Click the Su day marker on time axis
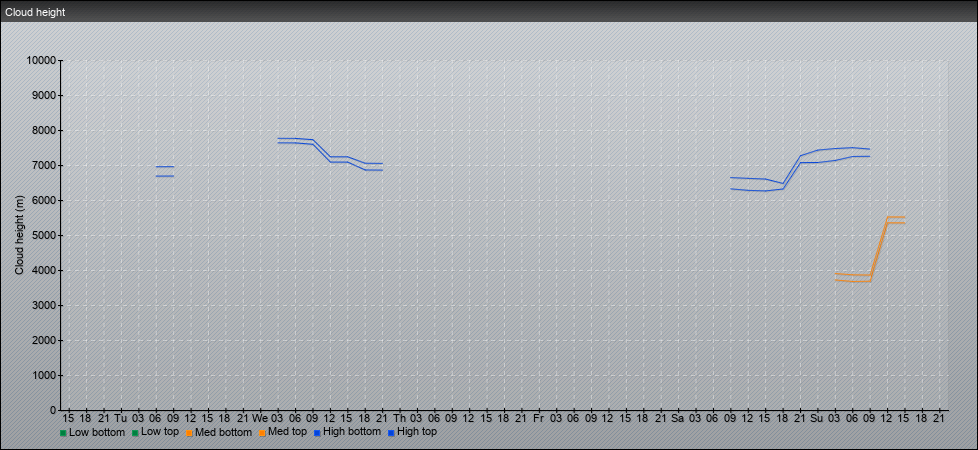This screenshot has height=450, width=978. (816, 419)
